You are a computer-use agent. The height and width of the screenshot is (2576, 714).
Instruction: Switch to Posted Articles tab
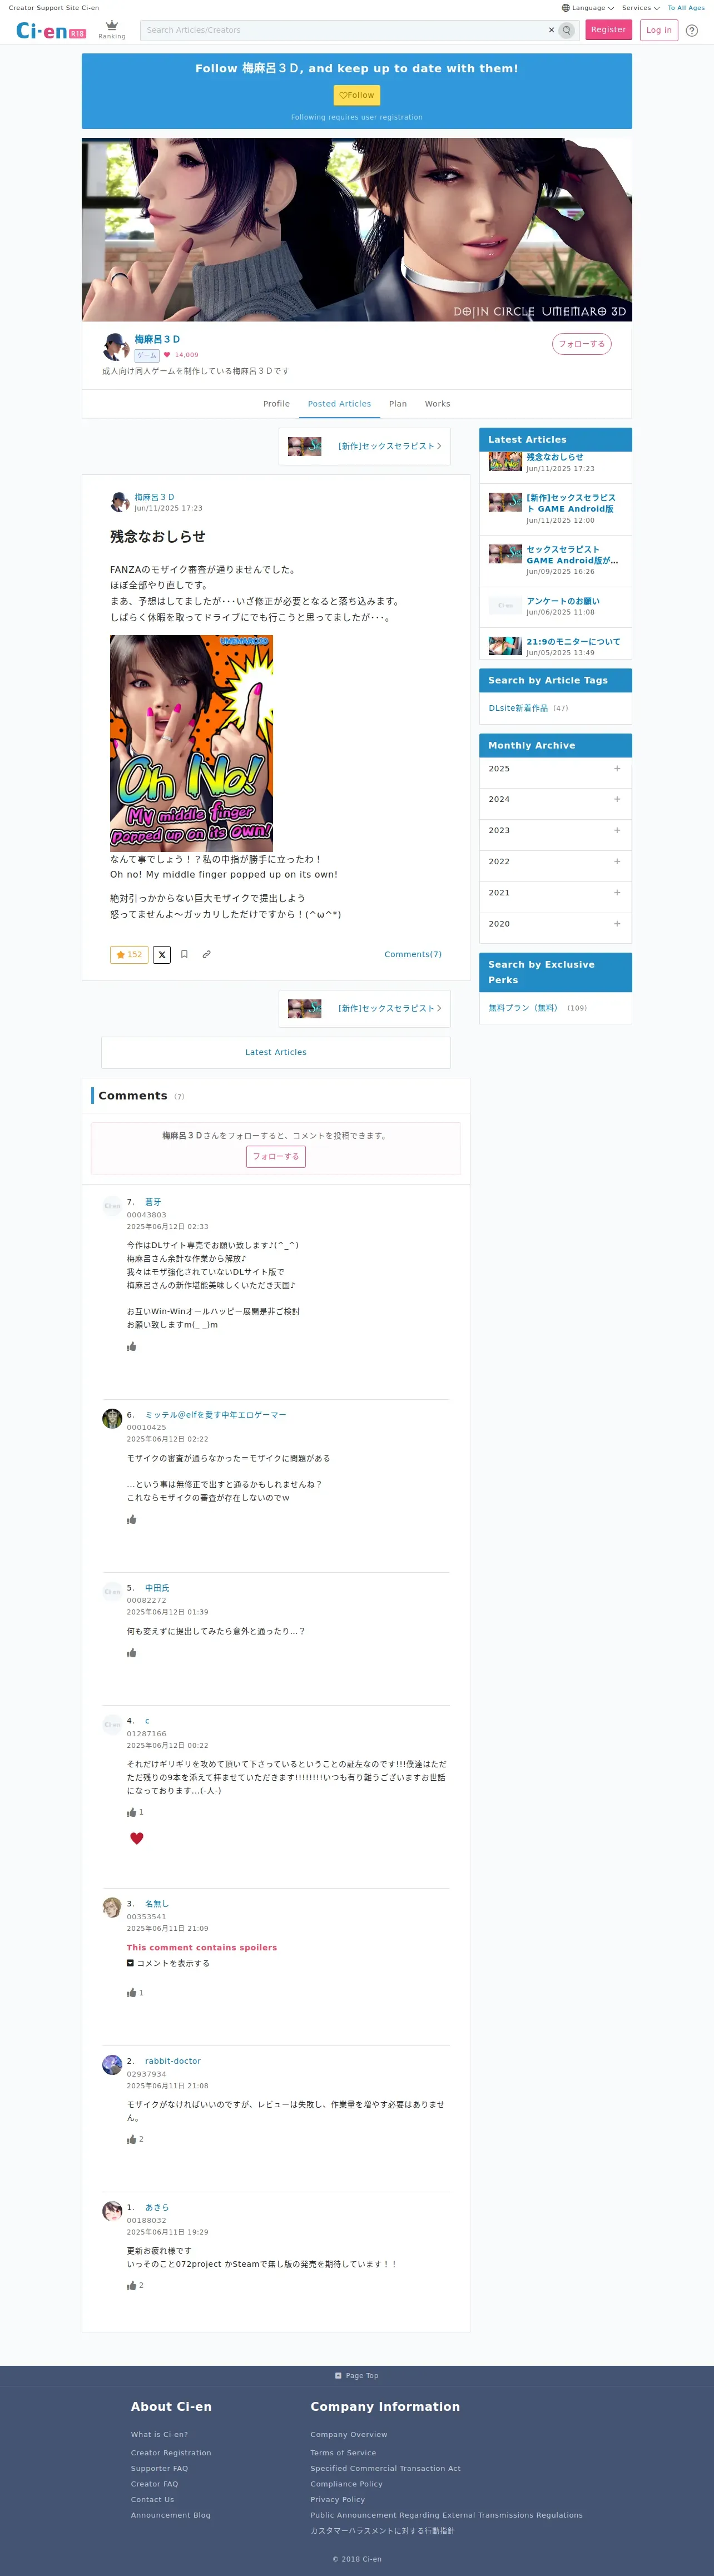point(339,404)
